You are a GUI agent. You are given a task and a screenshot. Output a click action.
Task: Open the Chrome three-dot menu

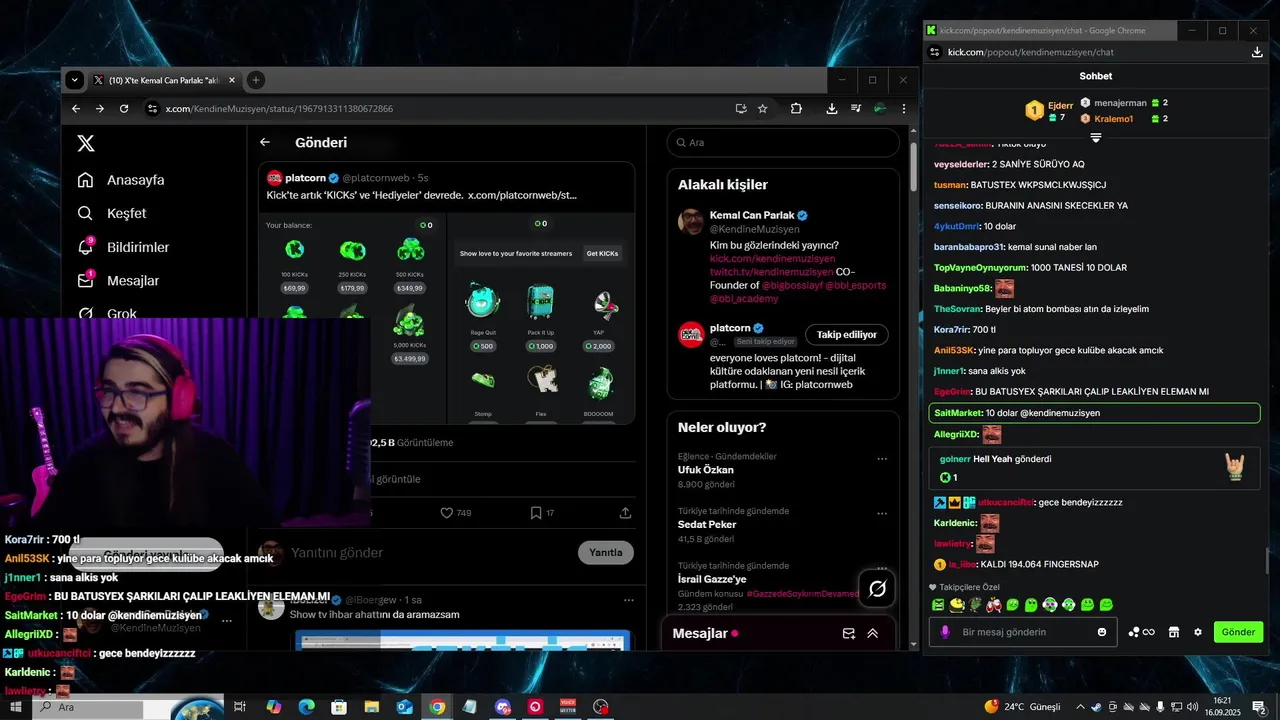(904, 108)
